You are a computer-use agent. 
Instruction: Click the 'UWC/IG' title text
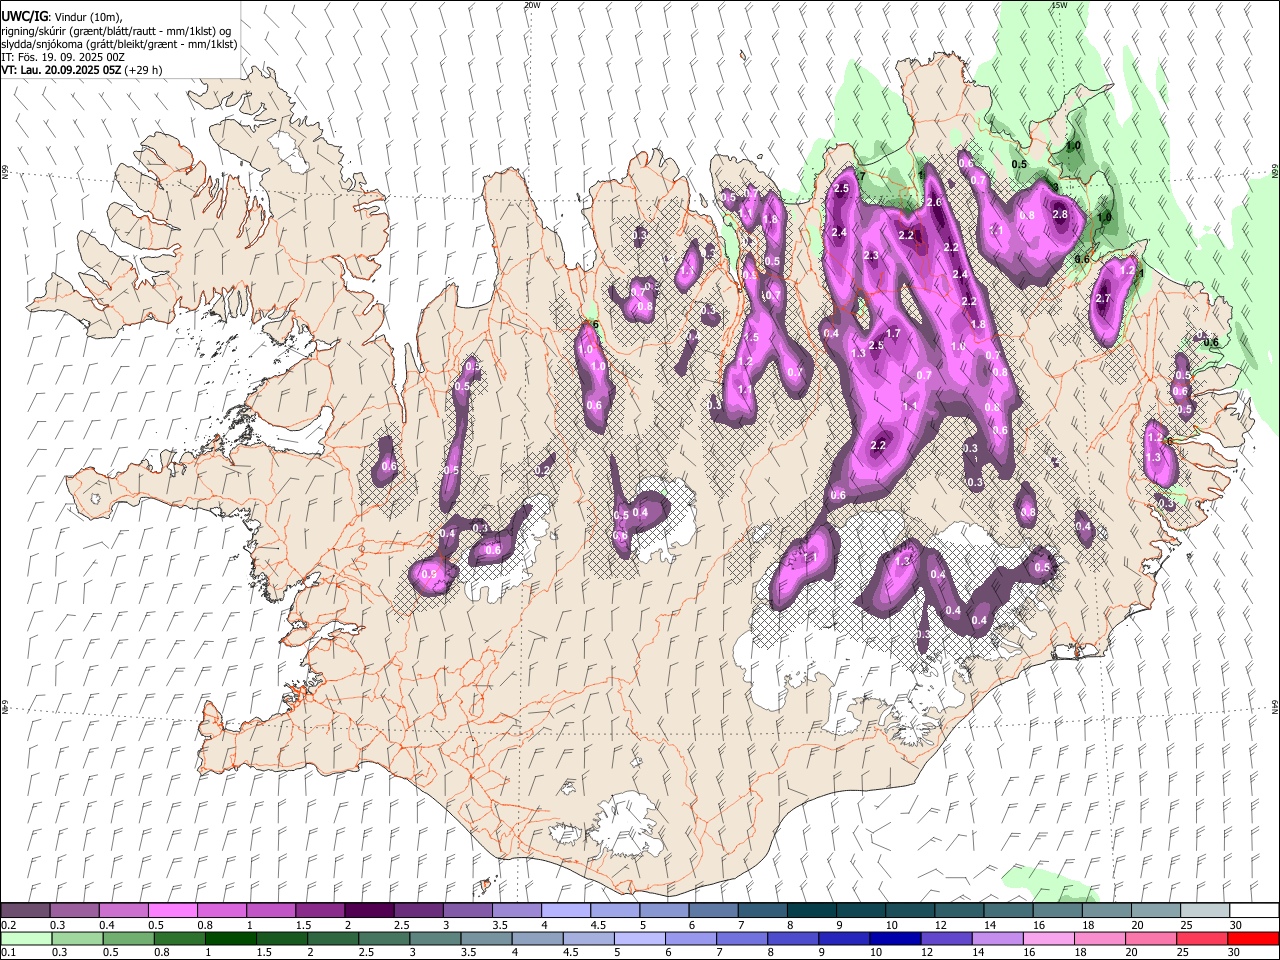pos(23,16)
